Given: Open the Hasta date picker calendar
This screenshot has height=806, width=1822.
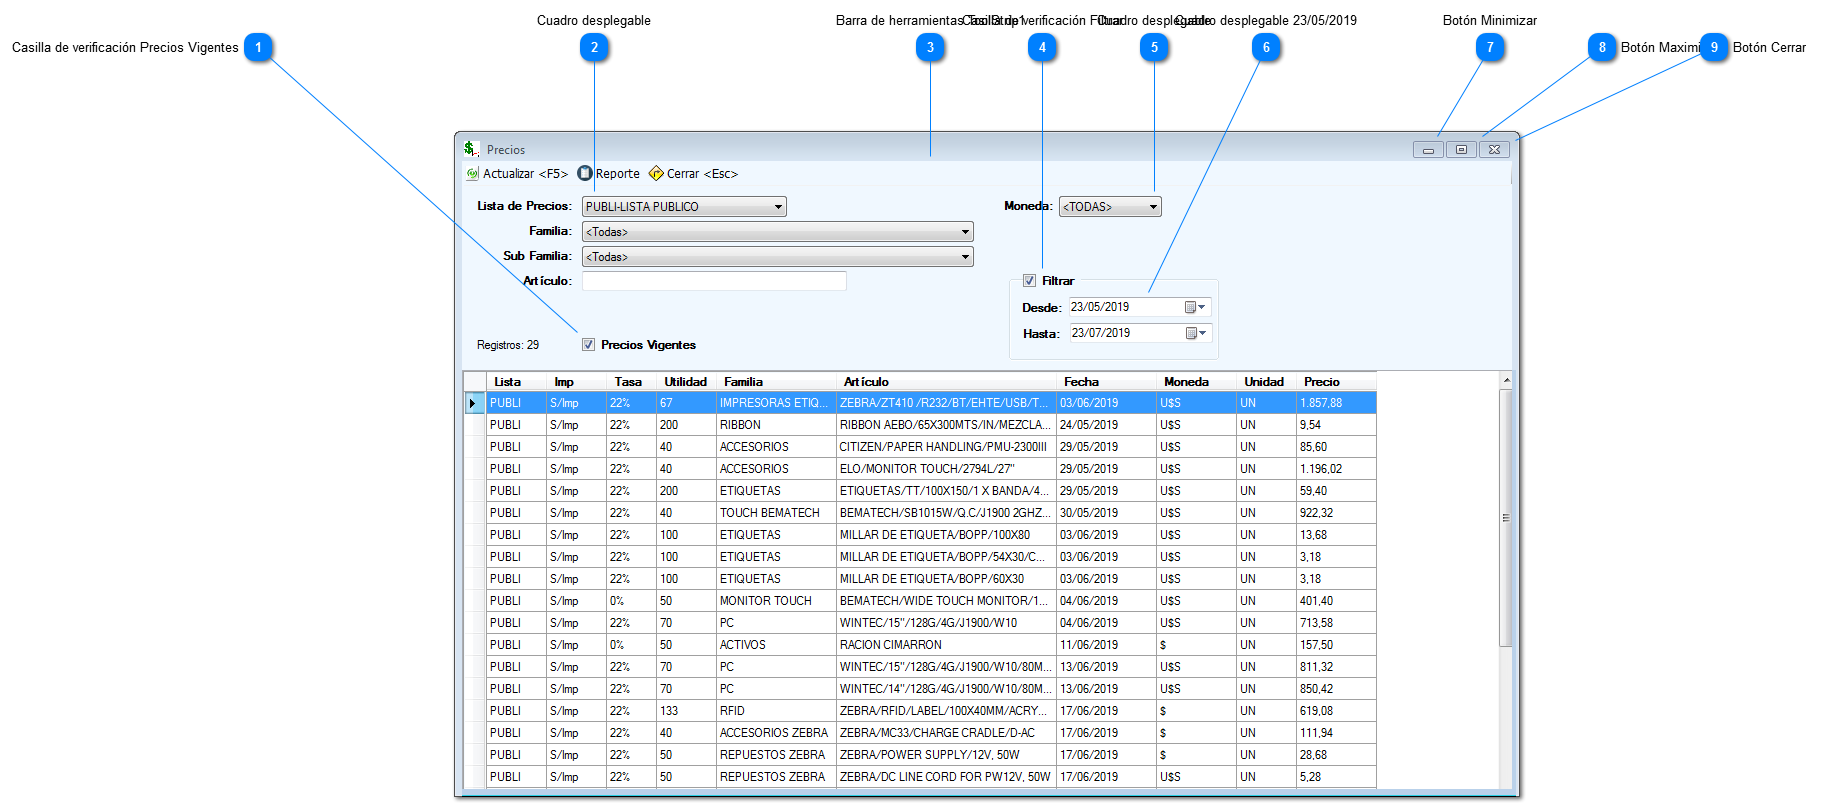Looking at the screenshot, I should (1197, 333).
